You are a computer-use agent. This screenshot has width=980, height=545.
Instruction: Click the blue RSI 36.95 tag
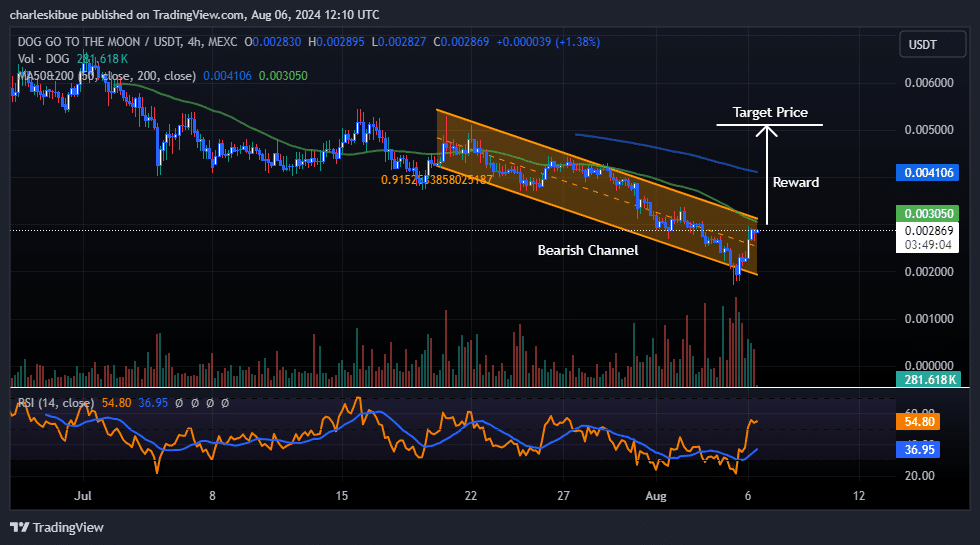click(918, 449)
